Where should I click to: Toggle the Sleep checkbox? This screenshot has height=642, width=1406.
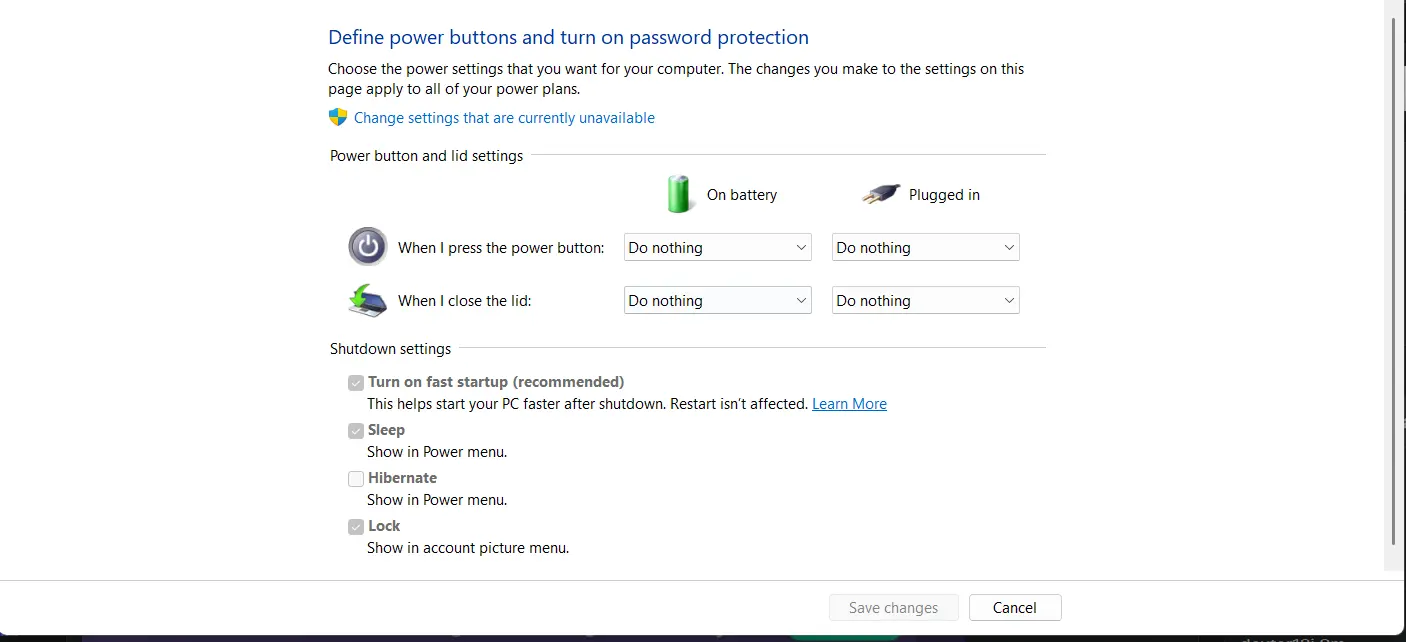356,430
